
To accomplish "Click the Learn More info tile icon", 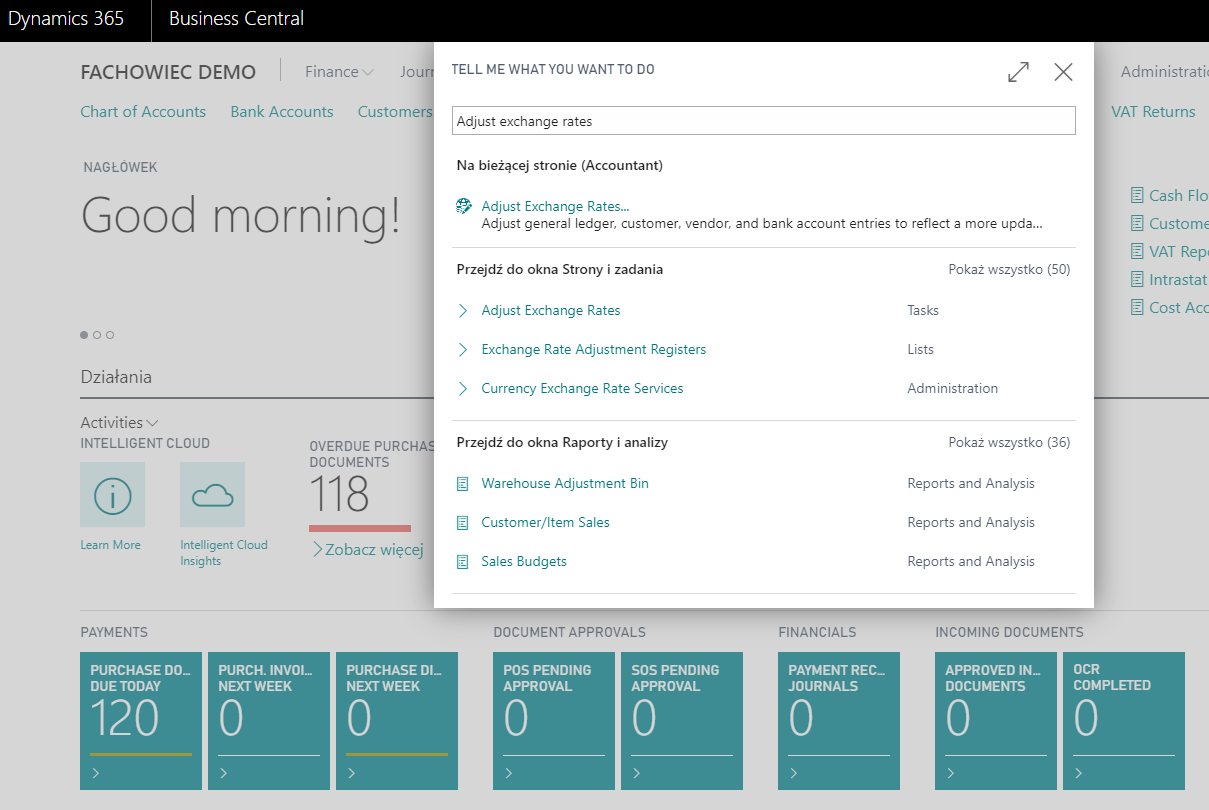I will click(x=112, y=494).
